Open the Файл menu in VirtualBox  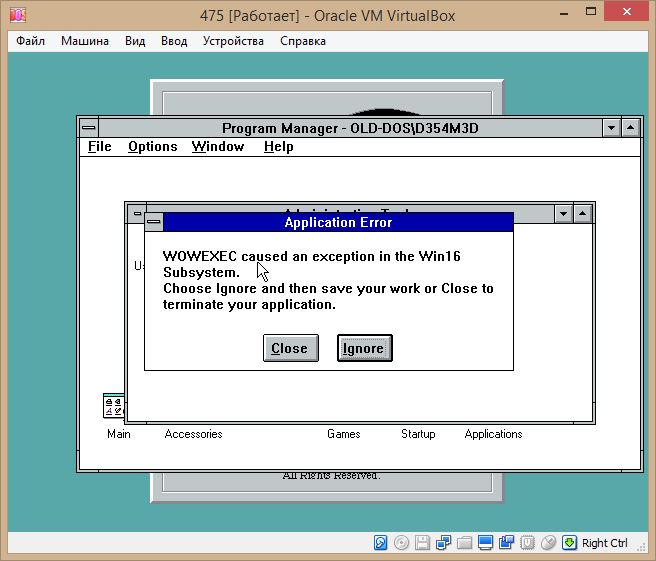tap(31, 41)
